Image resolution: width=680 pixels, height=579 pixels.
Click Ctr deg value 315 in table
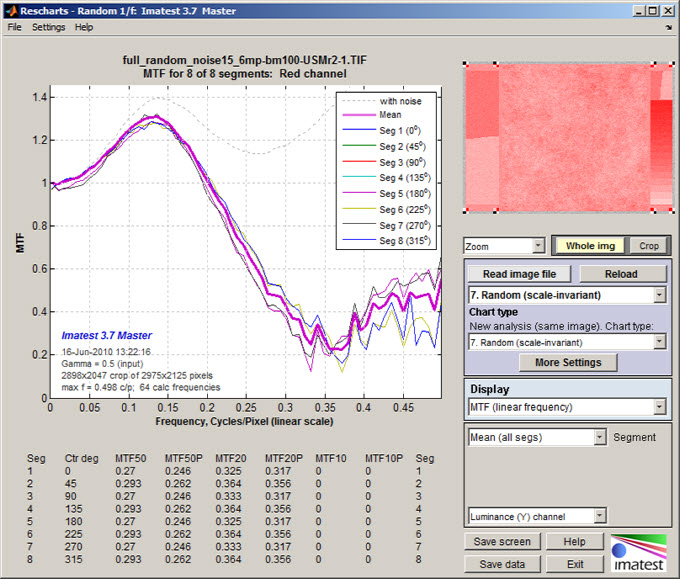(73, 559)
